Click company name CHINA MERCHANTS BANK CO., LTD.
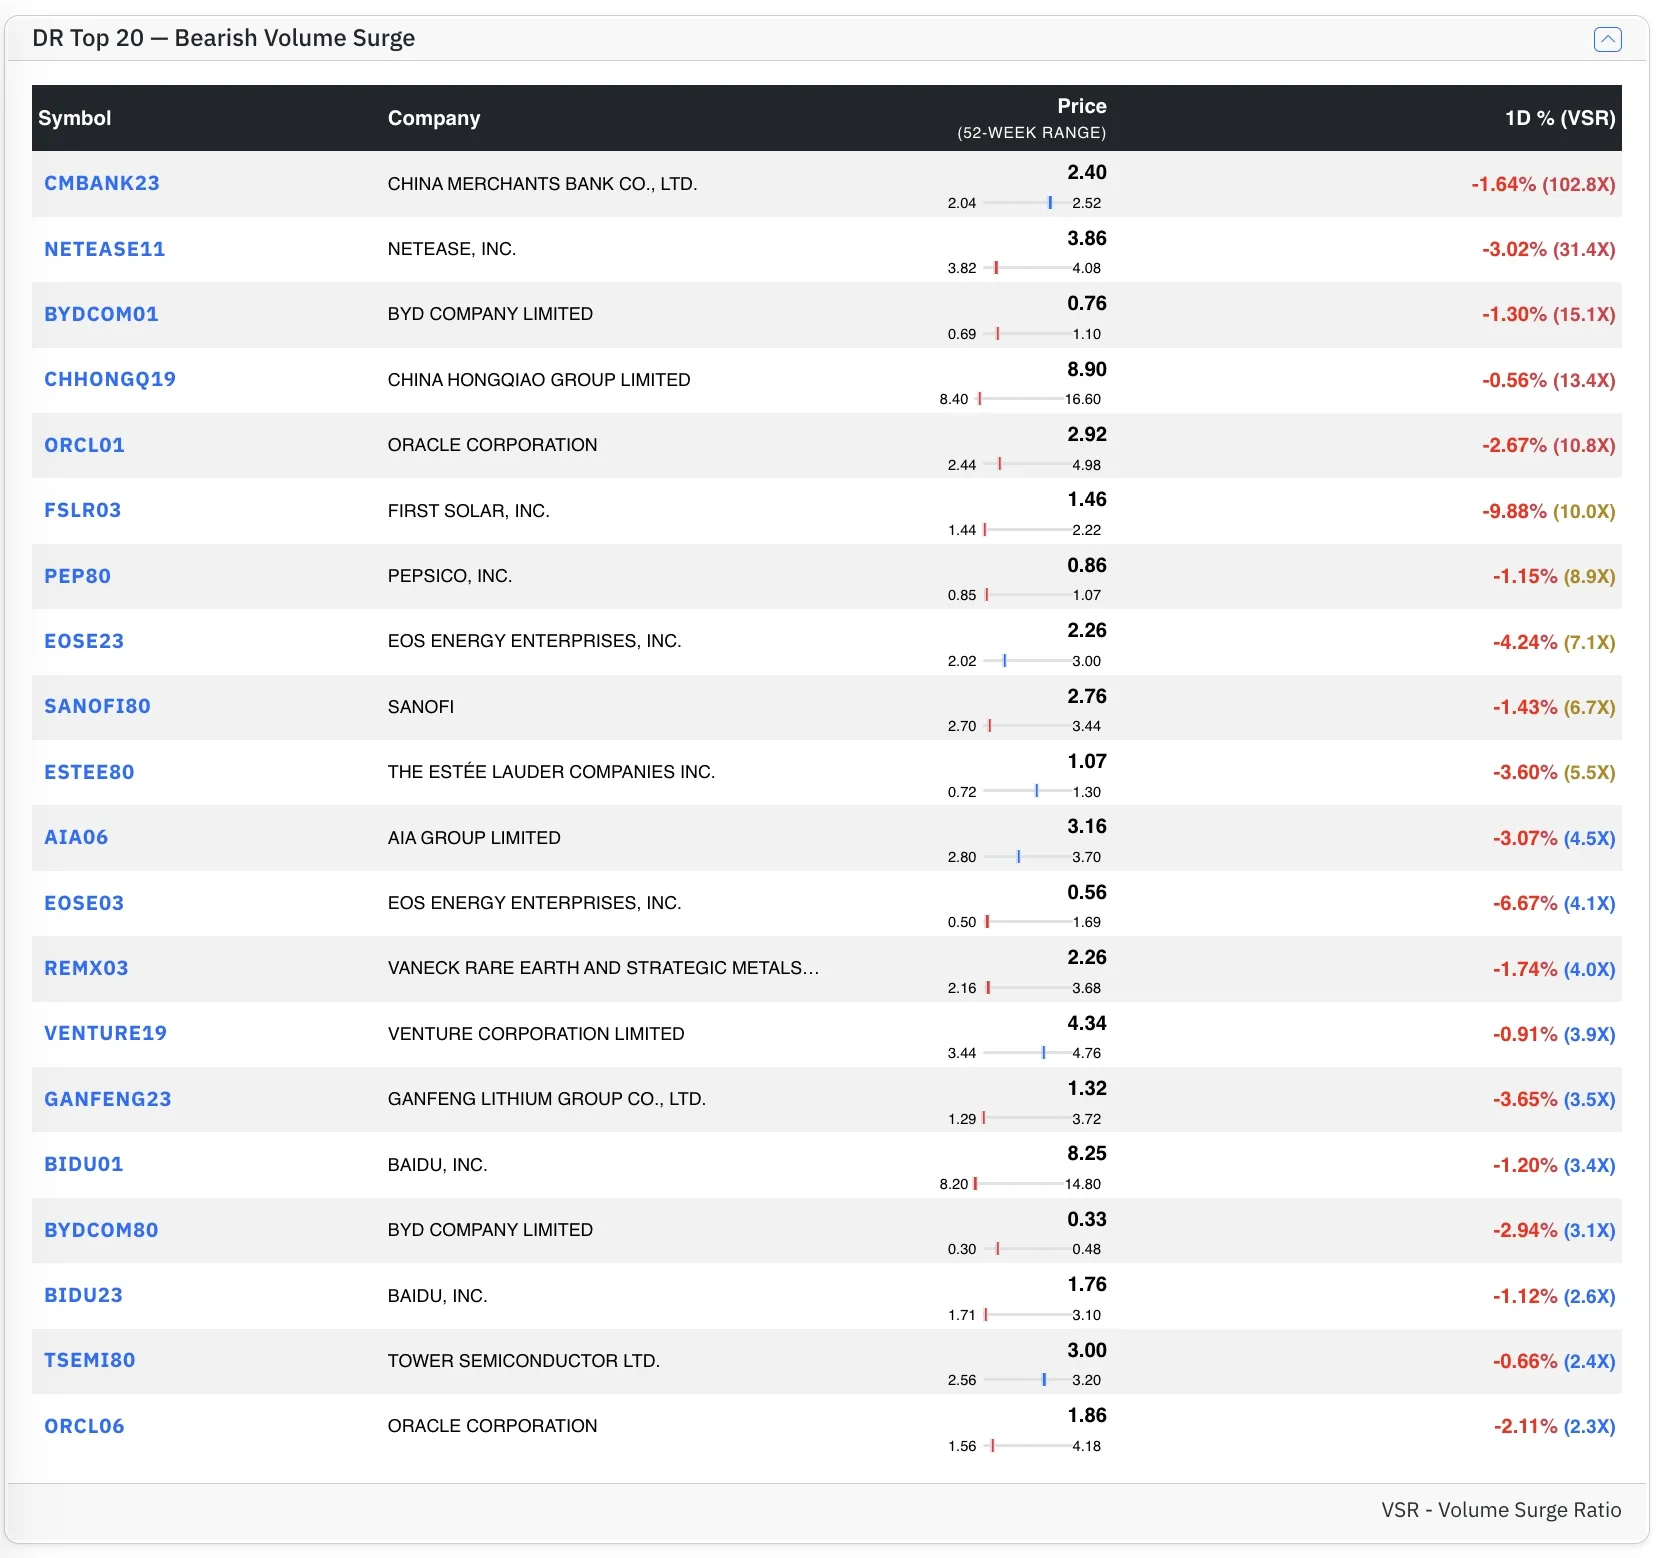The image size is (1660, 1558). click(542, 184)
